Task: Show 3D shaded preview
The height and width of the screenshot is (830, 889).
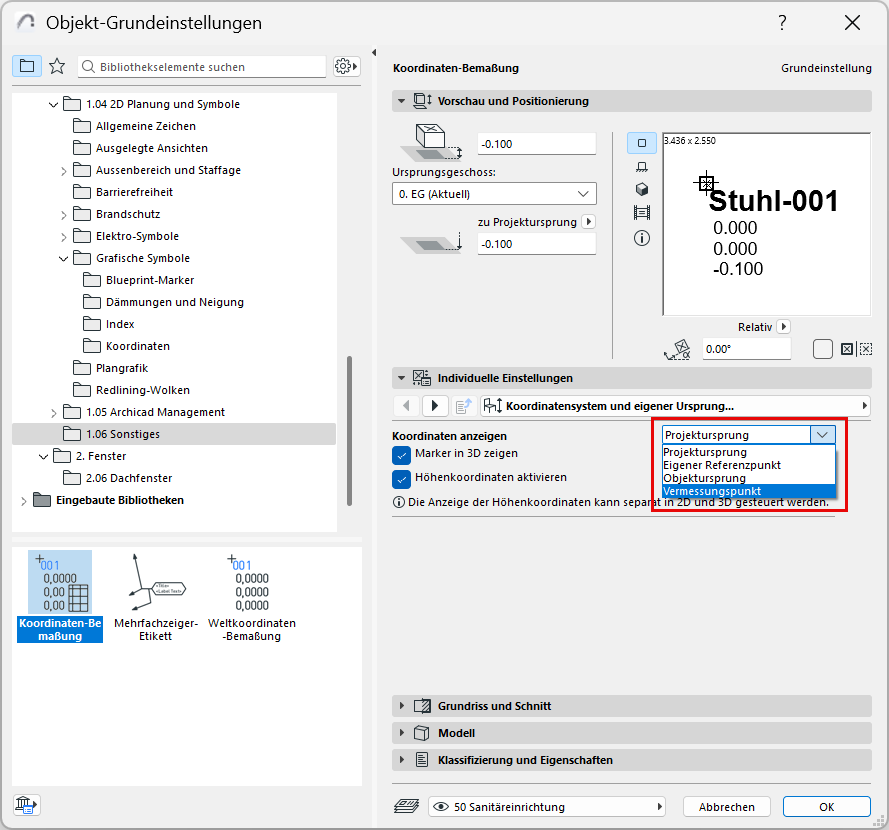Action: coord(642,189)
